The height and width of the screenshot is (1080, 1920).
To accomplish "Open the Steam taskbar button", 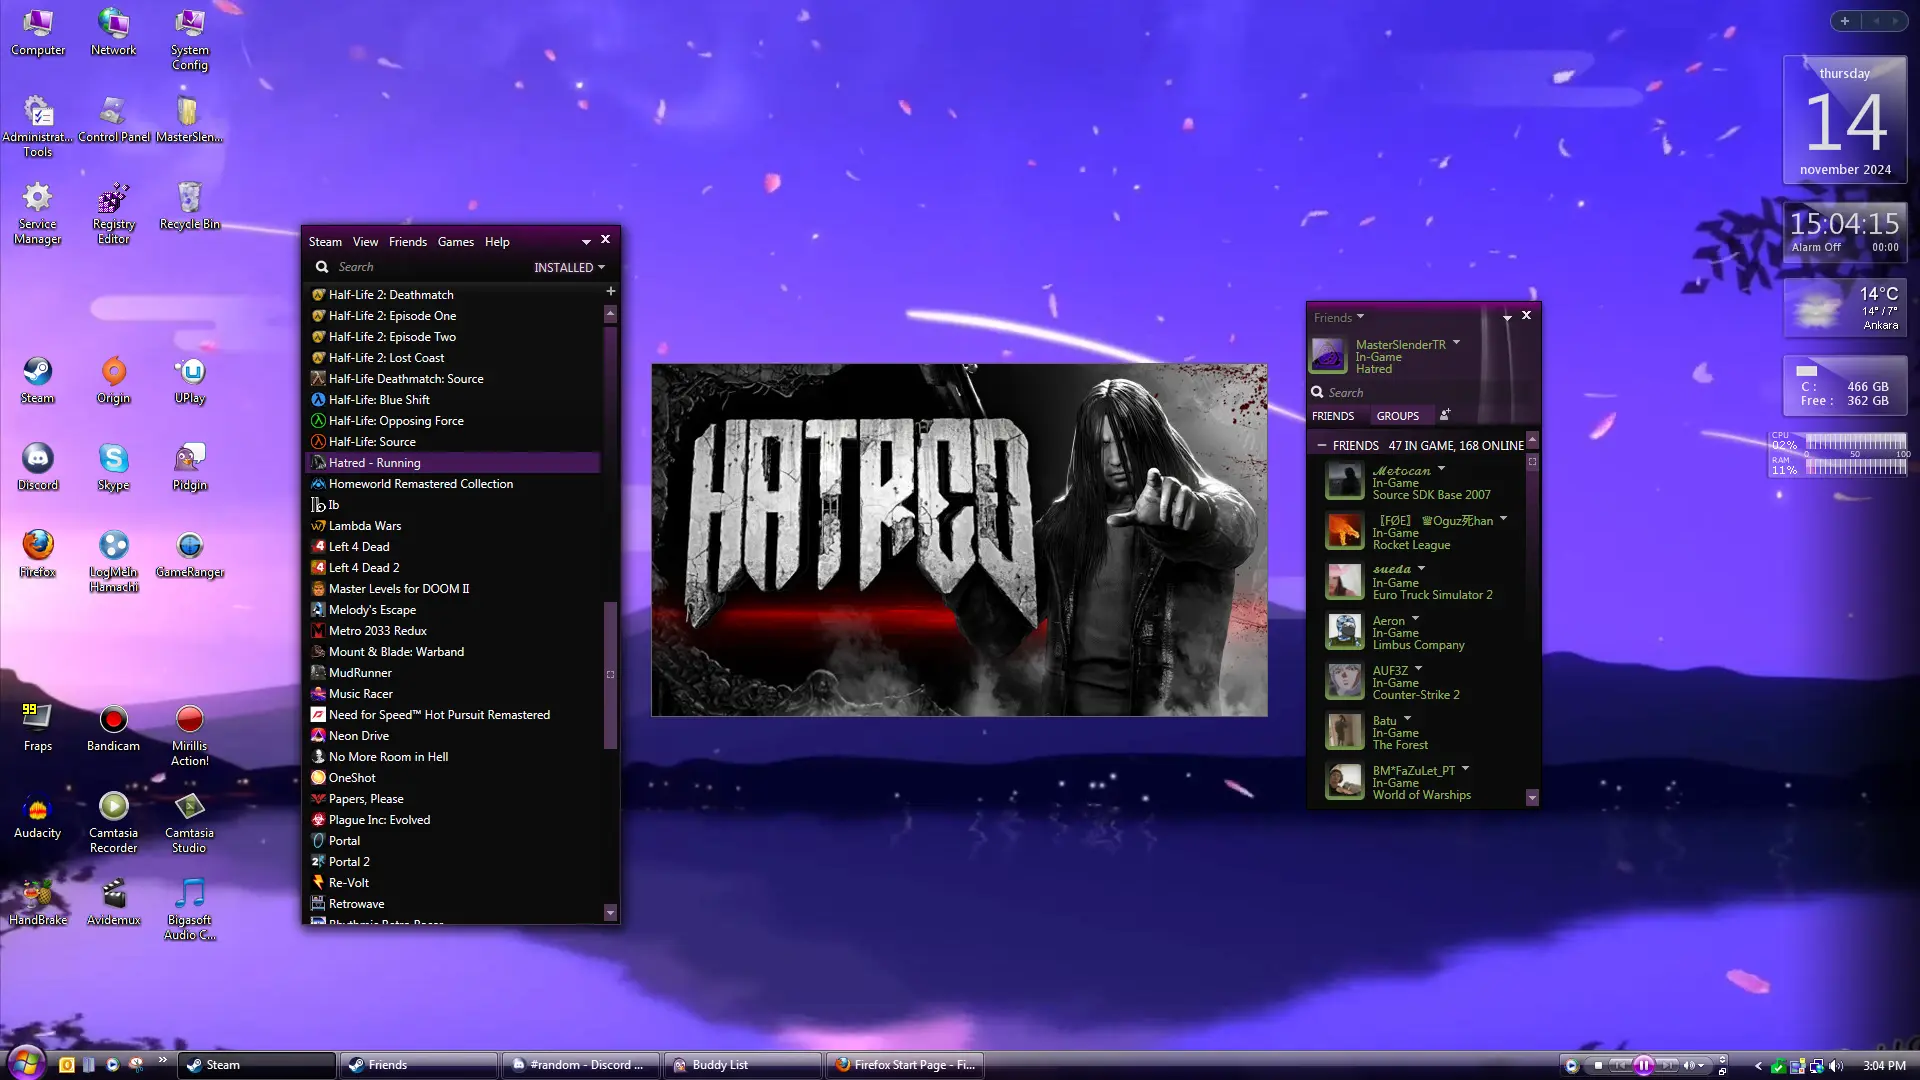I will click(258, 1065).
